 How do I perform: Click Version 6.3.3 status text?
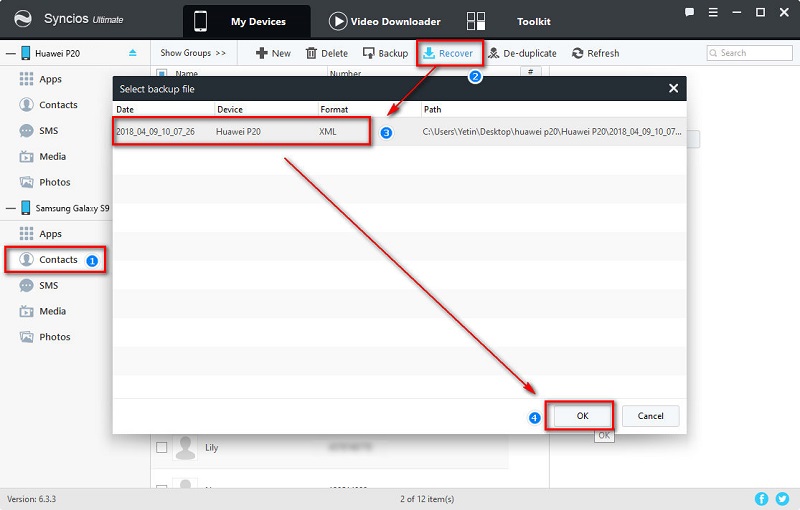(x=32, y=499)
